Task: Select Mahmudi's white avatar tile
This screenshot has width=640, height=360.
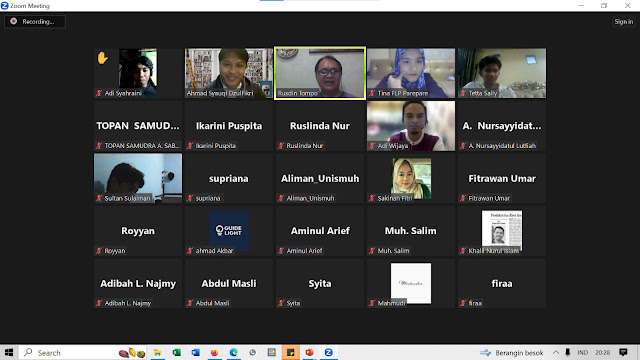Action: point(411,283)
